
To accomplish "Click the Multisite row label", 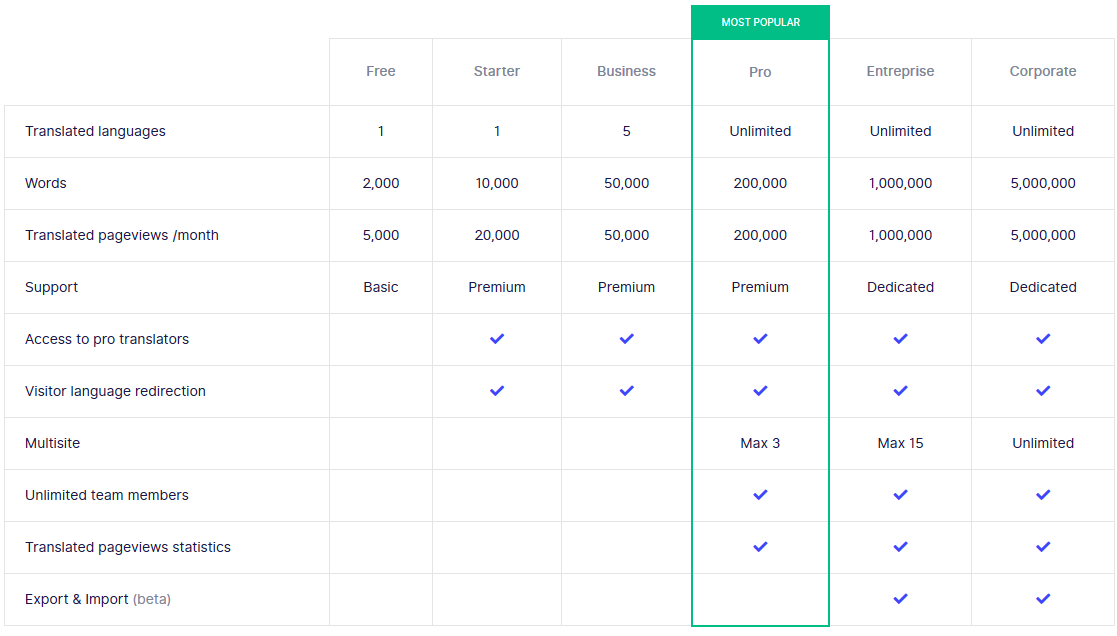I will (x=53, y=443).
